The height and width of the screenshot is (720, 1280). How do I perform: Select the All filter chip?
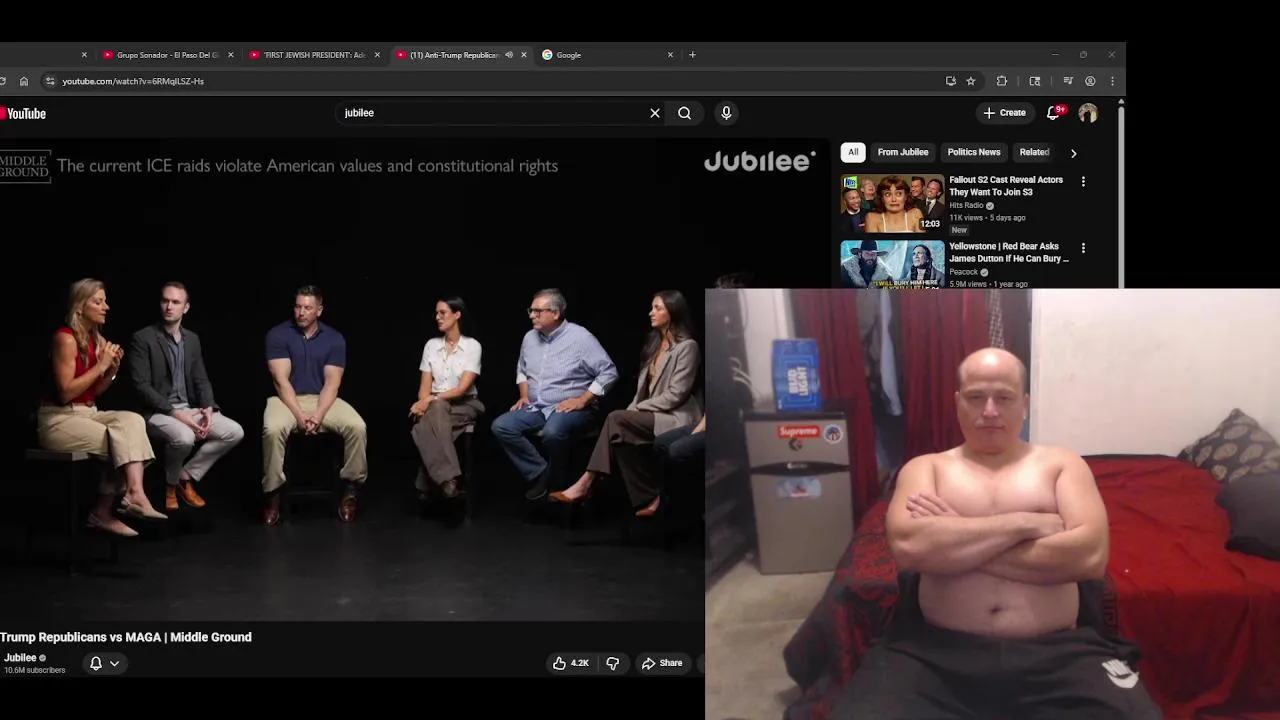click(853, 152)
